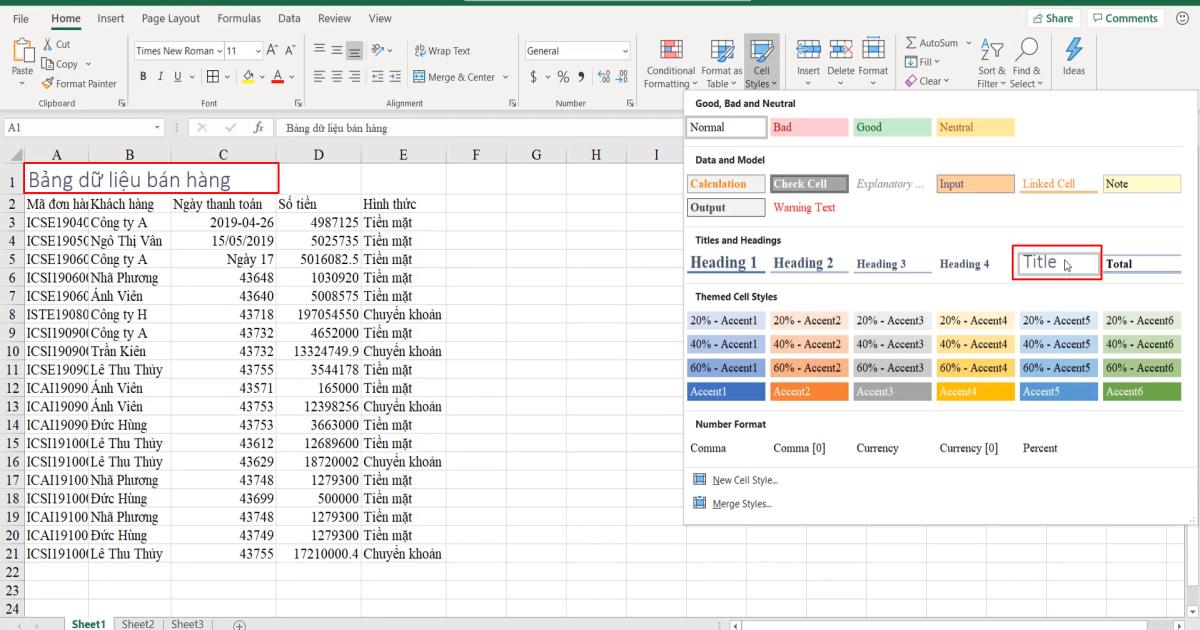
Task: Open the Review ribbon tab
Action: [x=334, y=17]
